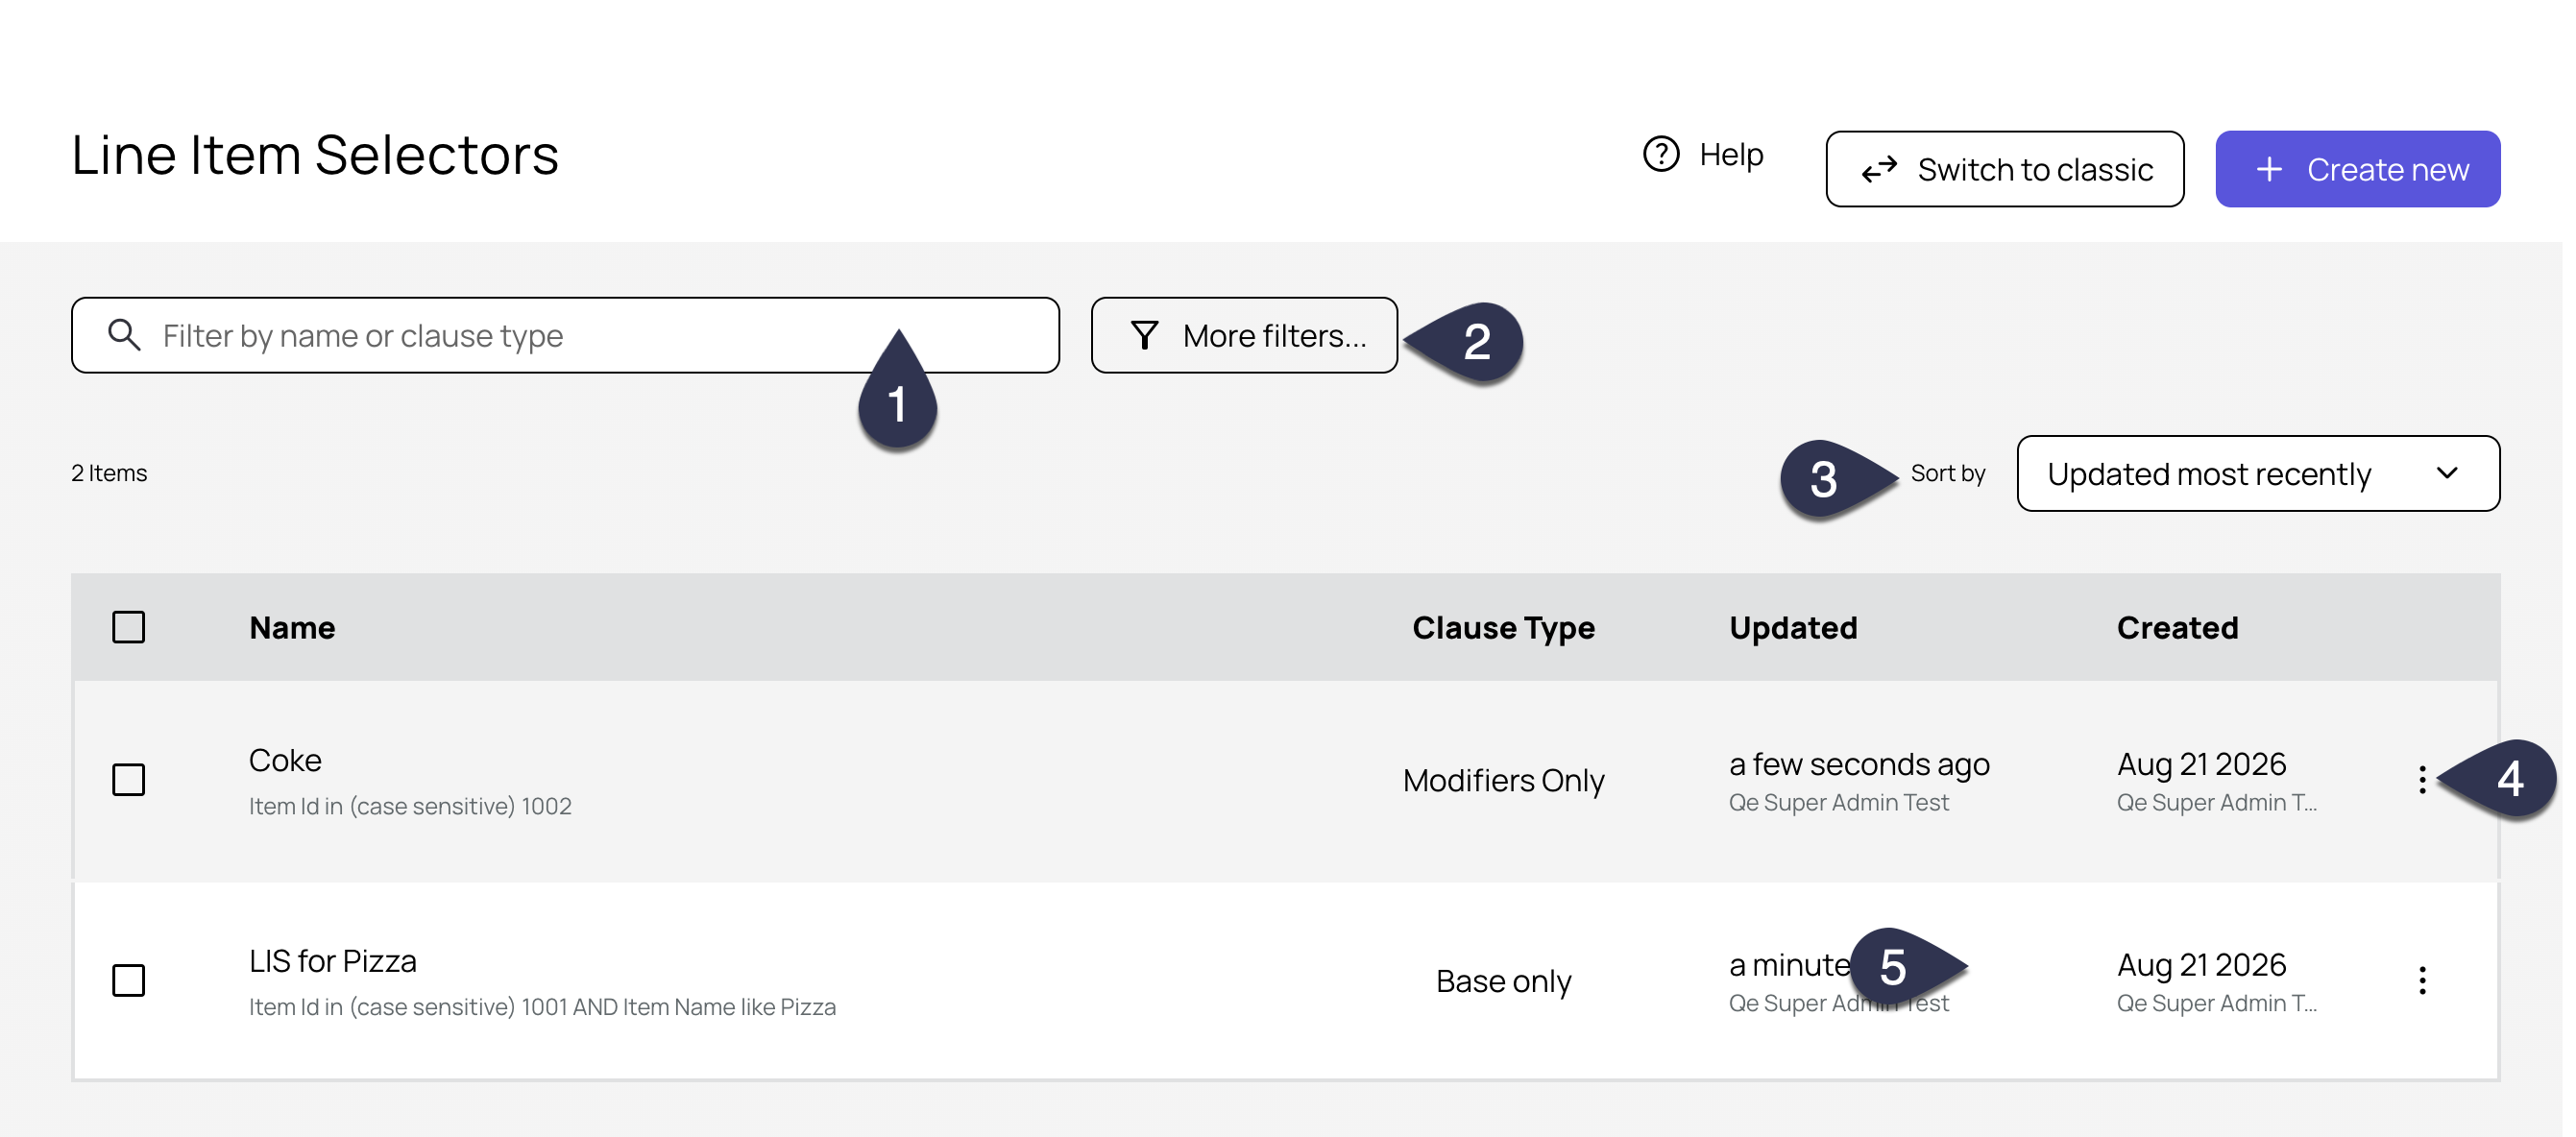Click the Create new button

[2357, 169]
